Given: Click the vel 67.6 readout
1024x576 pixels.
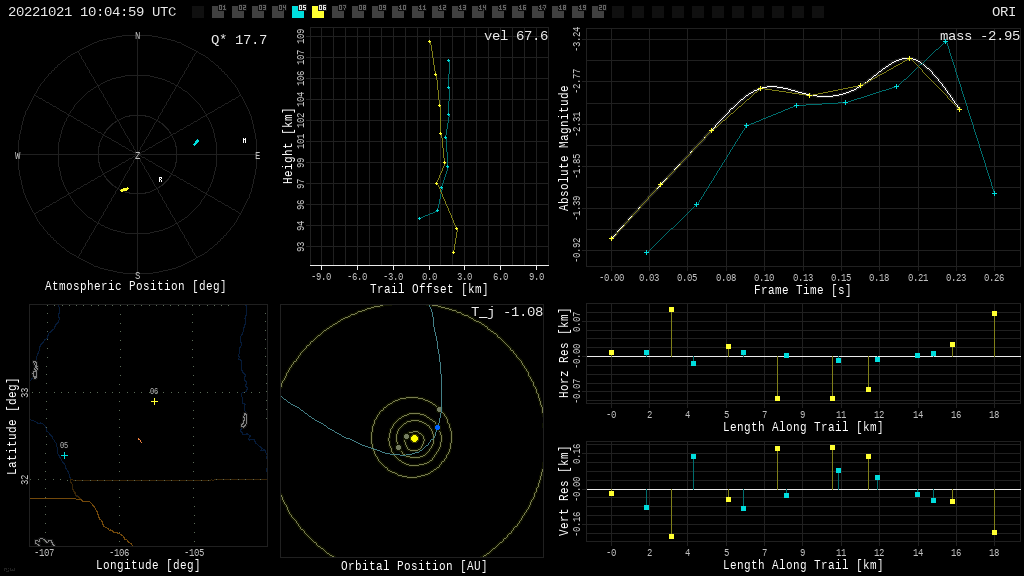Looking at the screenshot, I should [515, 36].
